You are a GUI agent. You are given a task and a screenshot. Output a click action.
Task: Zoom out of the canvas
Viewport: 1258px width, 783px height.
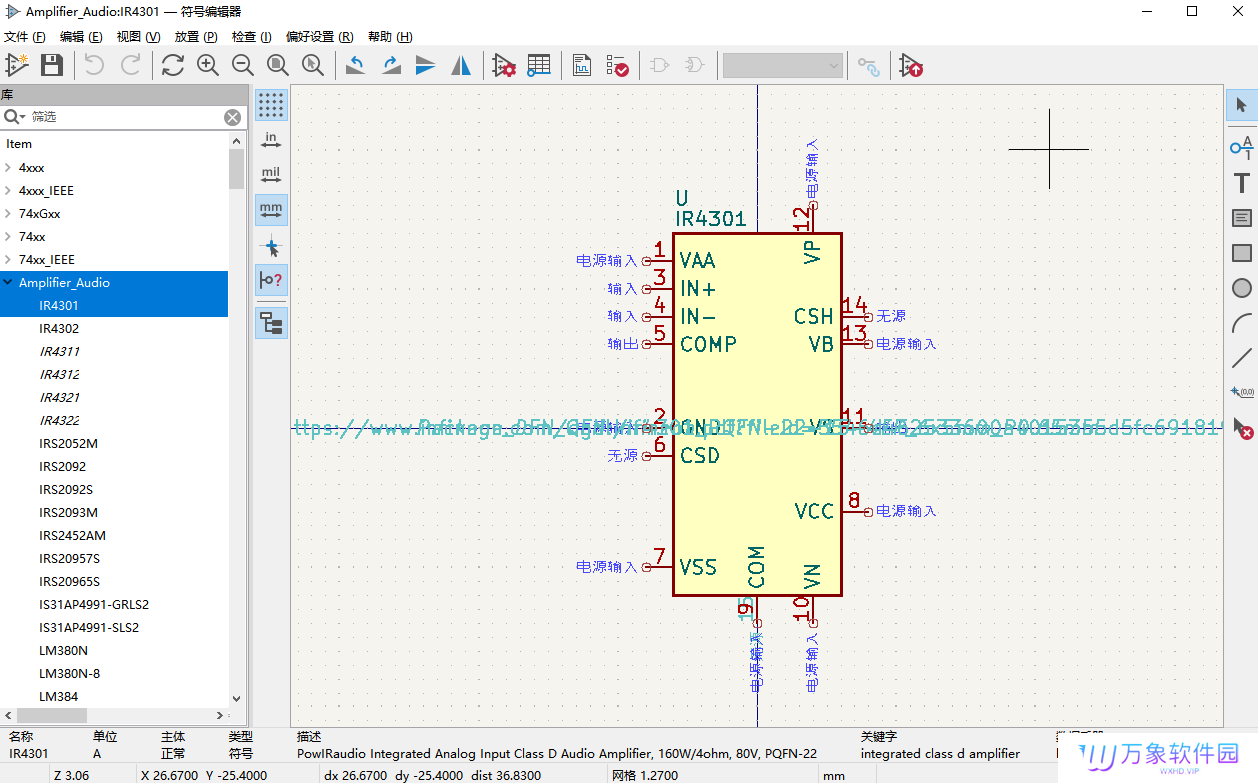pyautogui.click(x=243, y=66)
